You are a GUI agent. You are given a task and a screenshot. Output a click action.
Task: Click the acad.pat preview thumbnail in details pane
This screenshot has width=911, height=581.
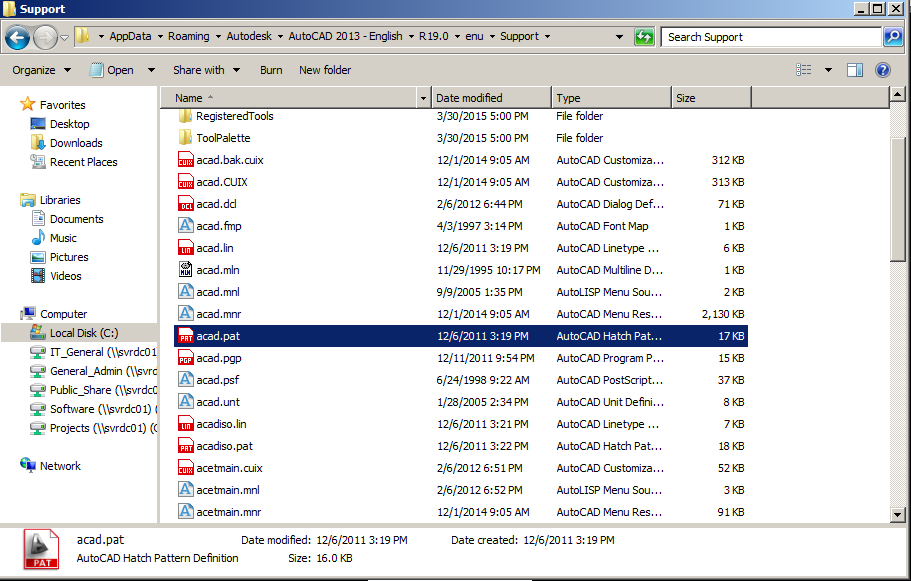point(41,549)
